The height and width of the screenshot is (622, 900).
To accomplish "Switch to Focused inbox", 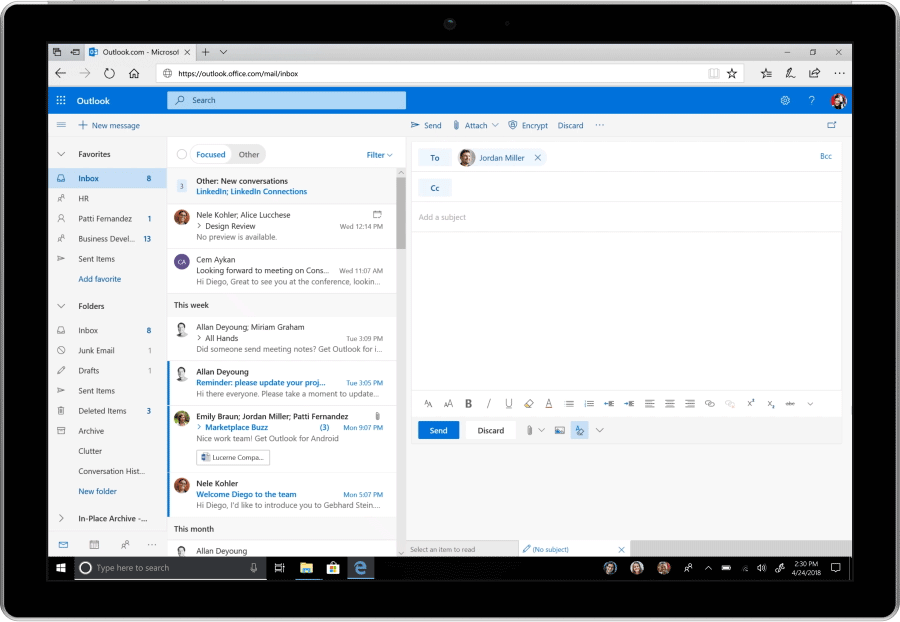I will [211, 154].
